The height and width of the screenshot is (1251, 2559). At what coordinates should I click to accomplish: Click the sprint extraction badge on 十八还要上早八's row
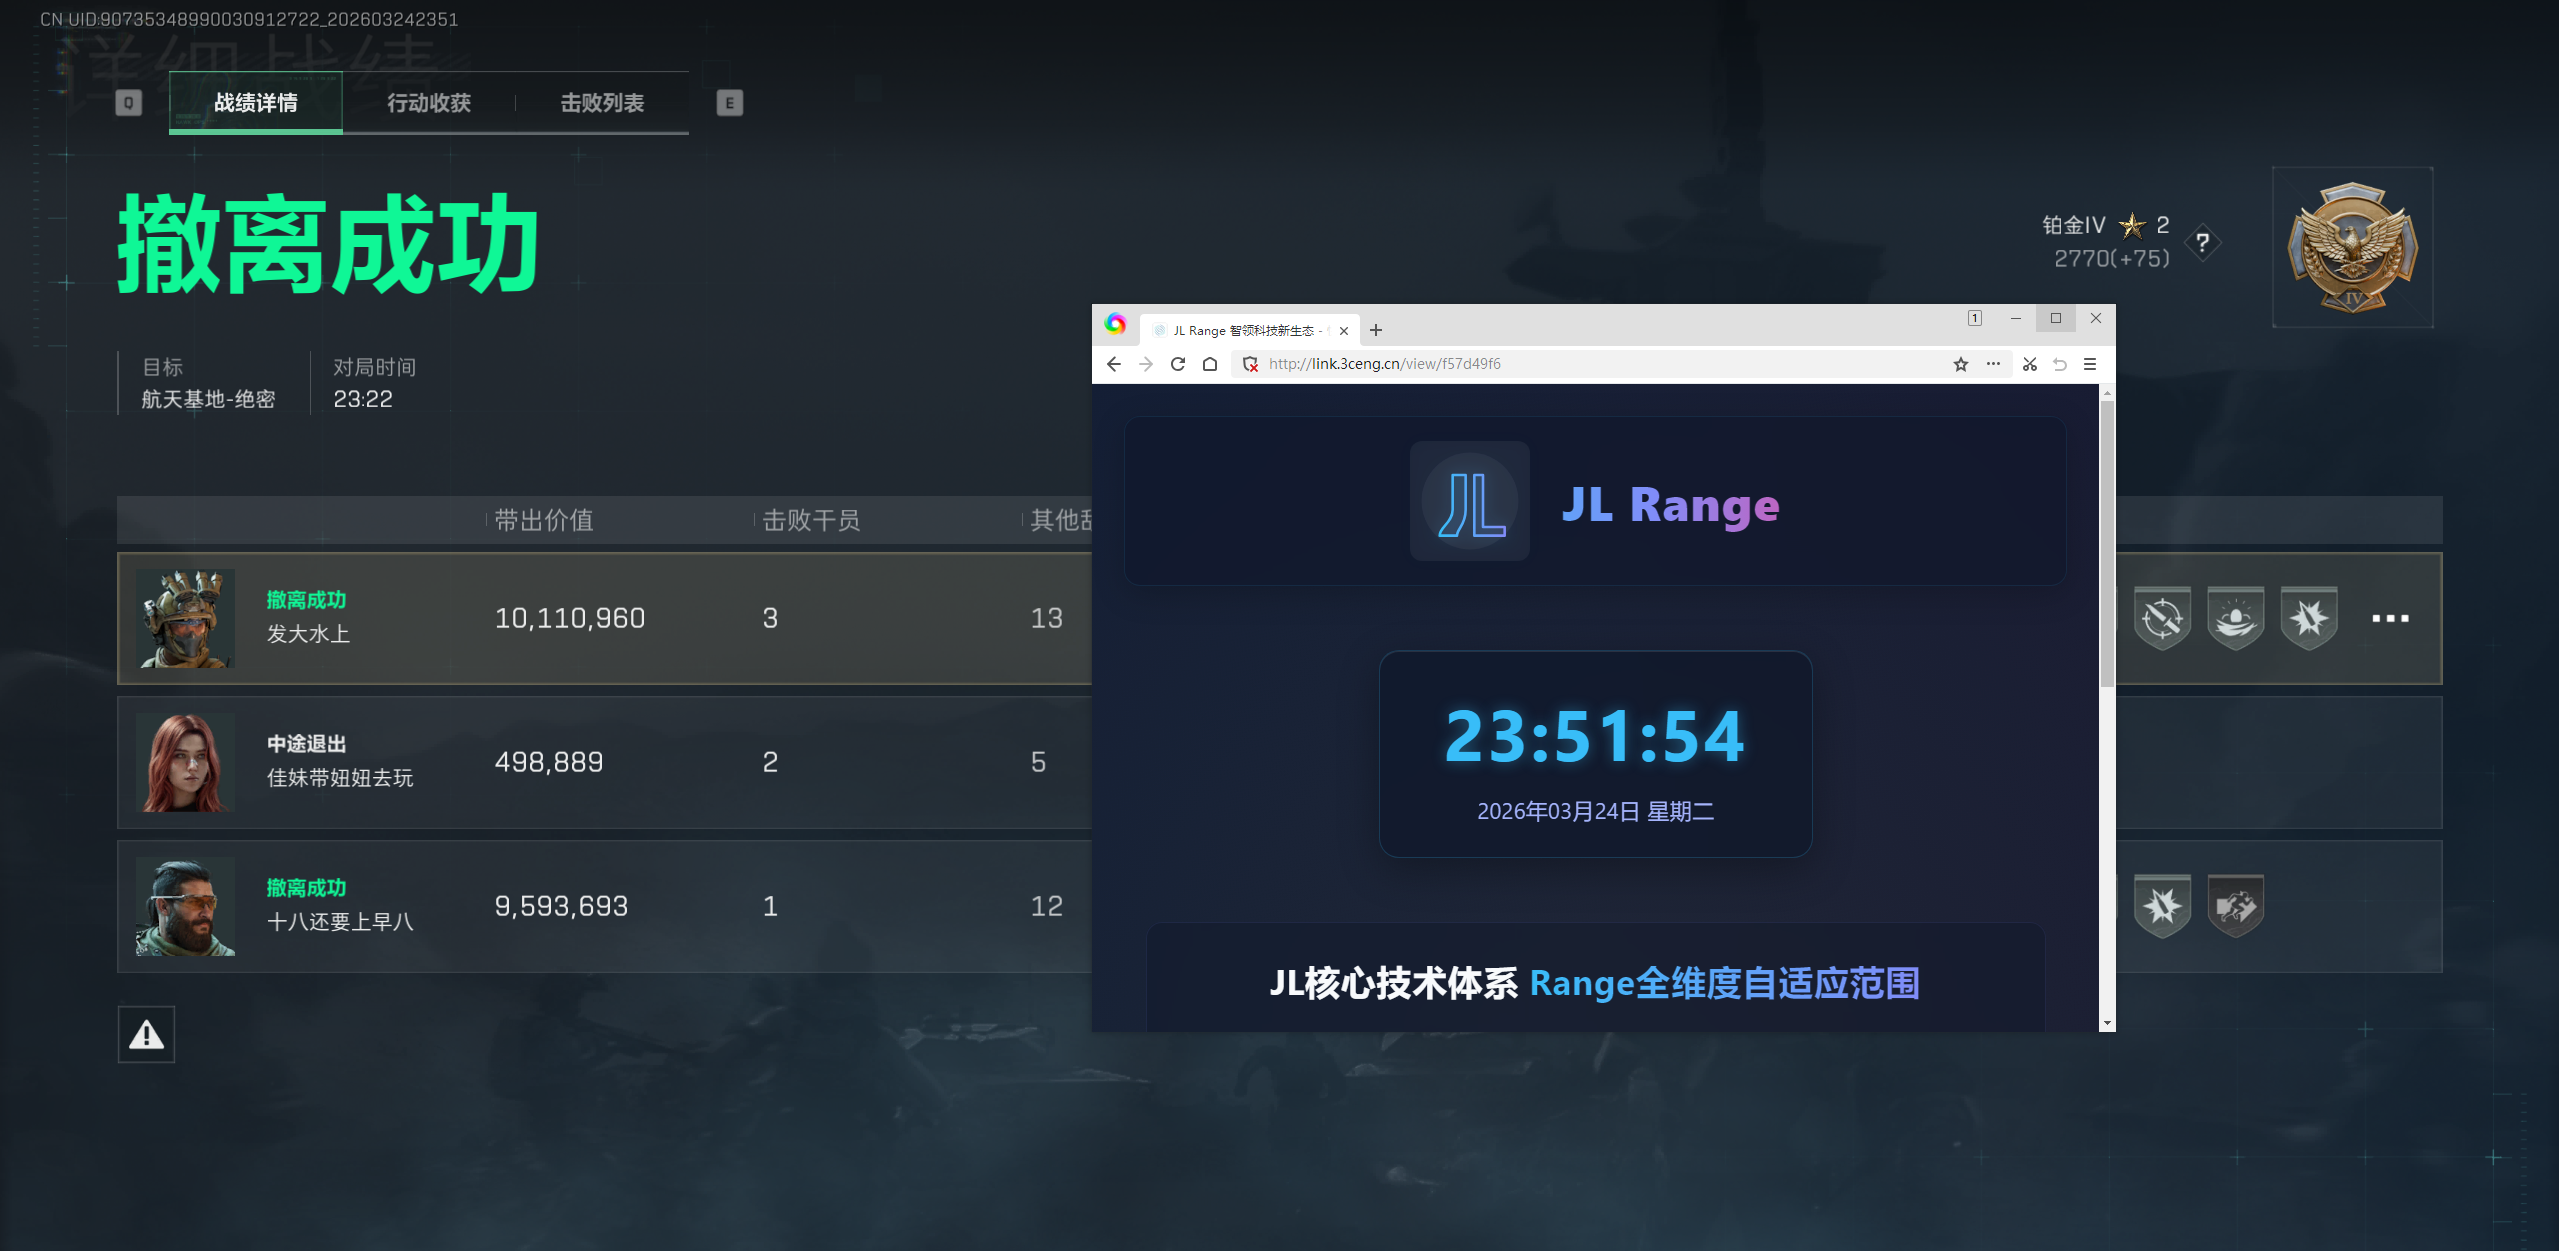click(x=2236, y=905)
